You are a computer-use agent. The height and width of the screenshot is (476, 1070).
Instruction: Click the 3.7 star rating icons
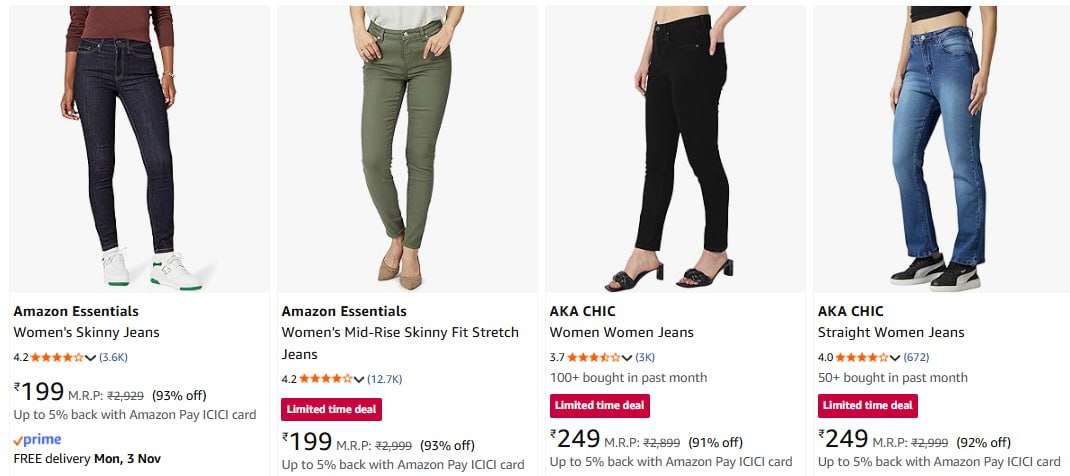tap(594, 357)
